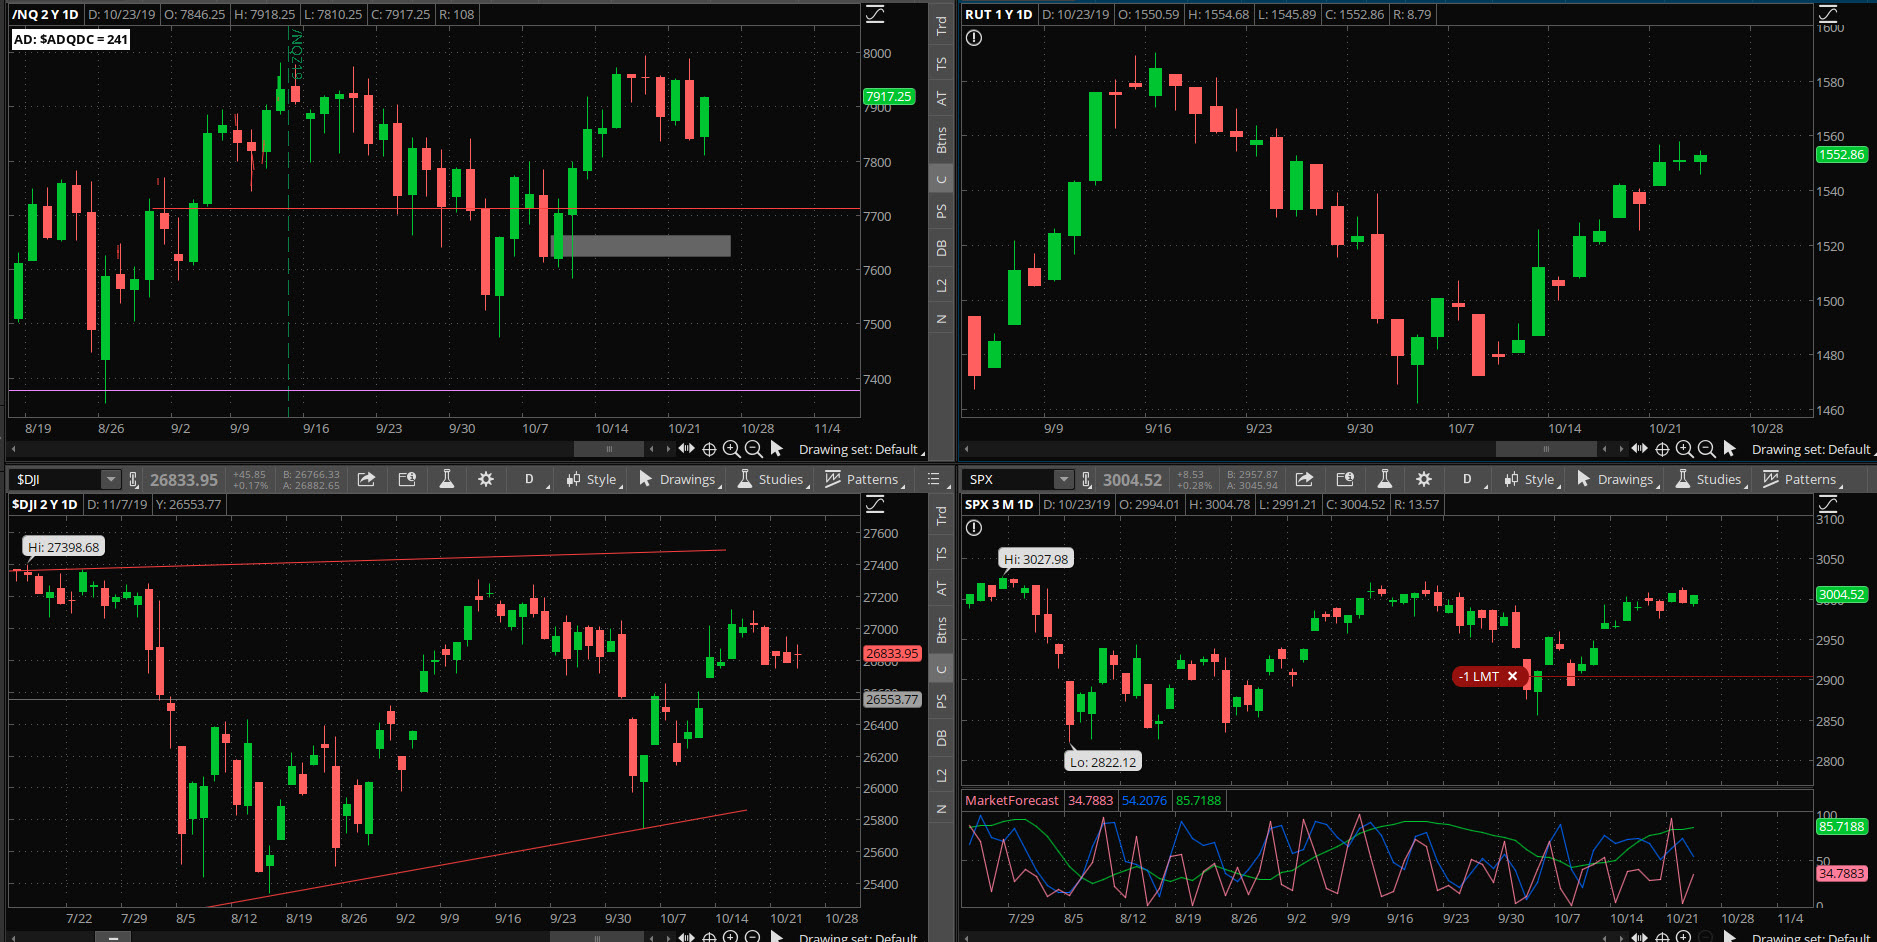
Task: Click into the $DJI symbol input field
Action: click(57, 479)
